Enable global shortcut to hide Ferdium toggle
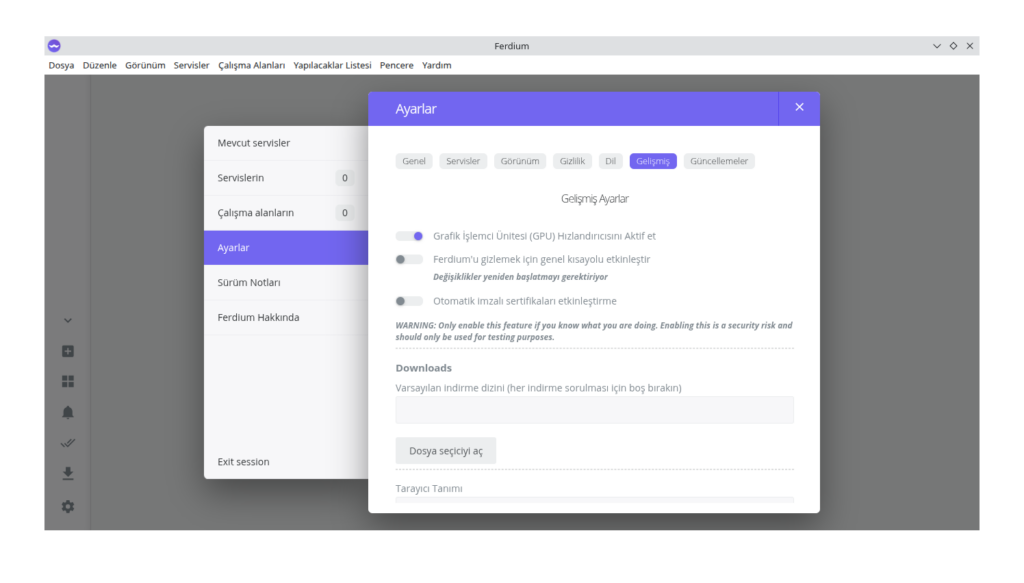The image size is (1024, 583). click(x=409, y=260)
